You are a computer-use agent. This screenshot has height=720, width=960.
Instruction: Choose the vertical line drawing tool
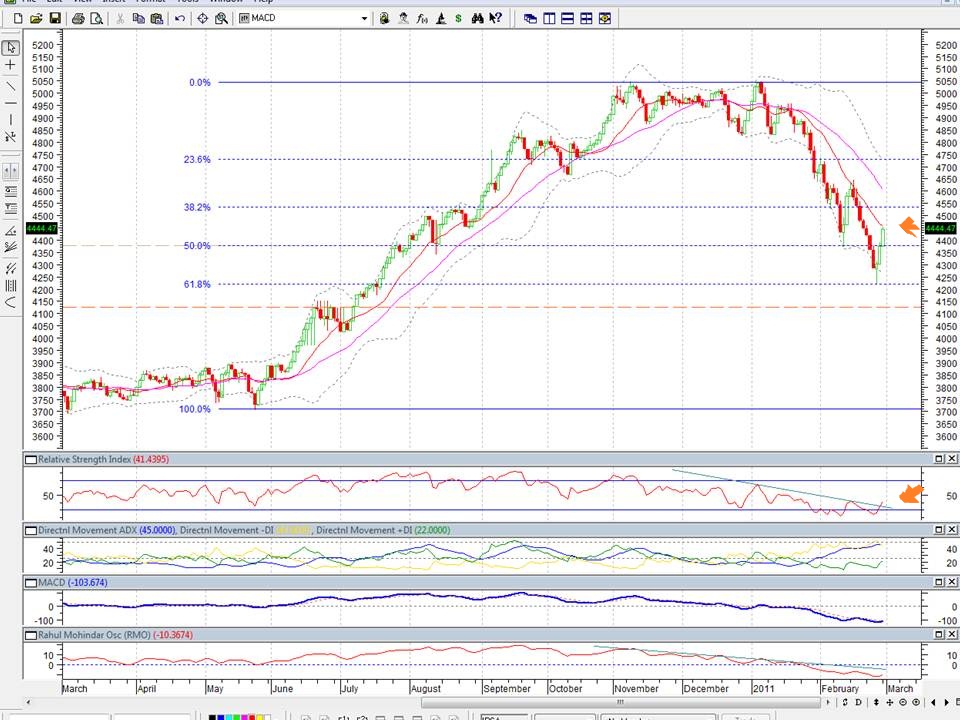coord(10,120)
